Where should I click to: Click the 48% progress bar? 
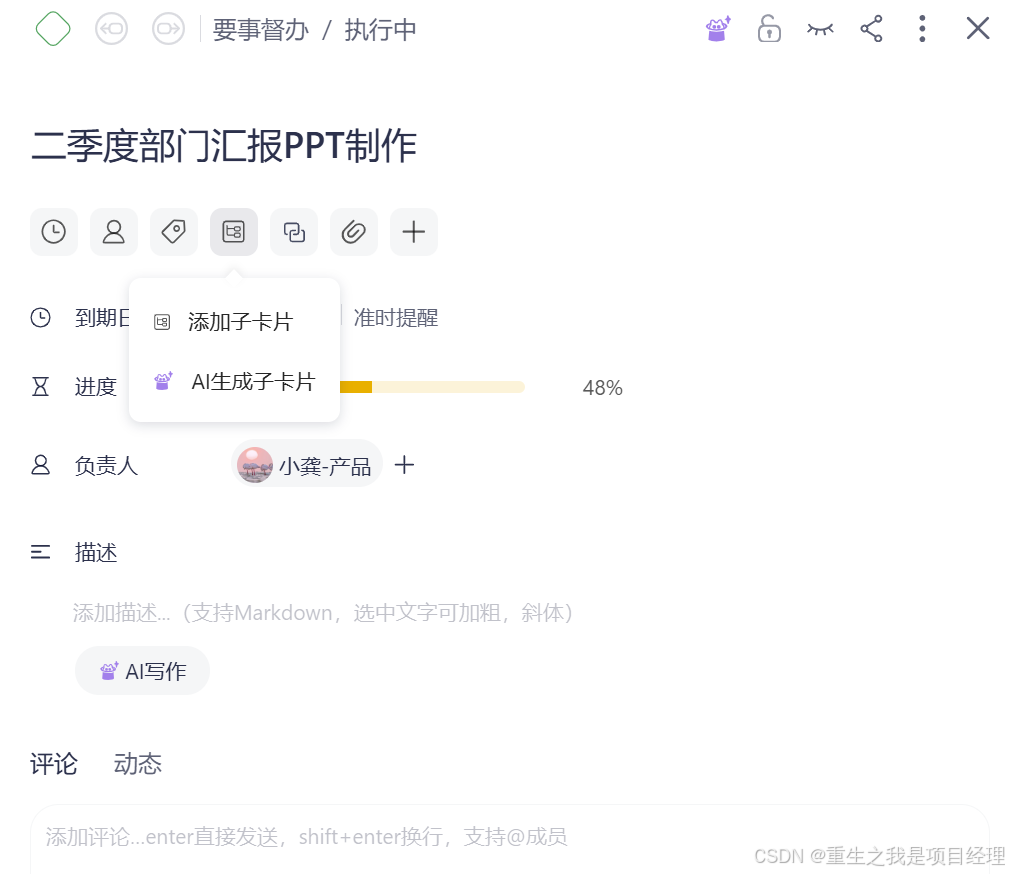click(x=432, y=387)
